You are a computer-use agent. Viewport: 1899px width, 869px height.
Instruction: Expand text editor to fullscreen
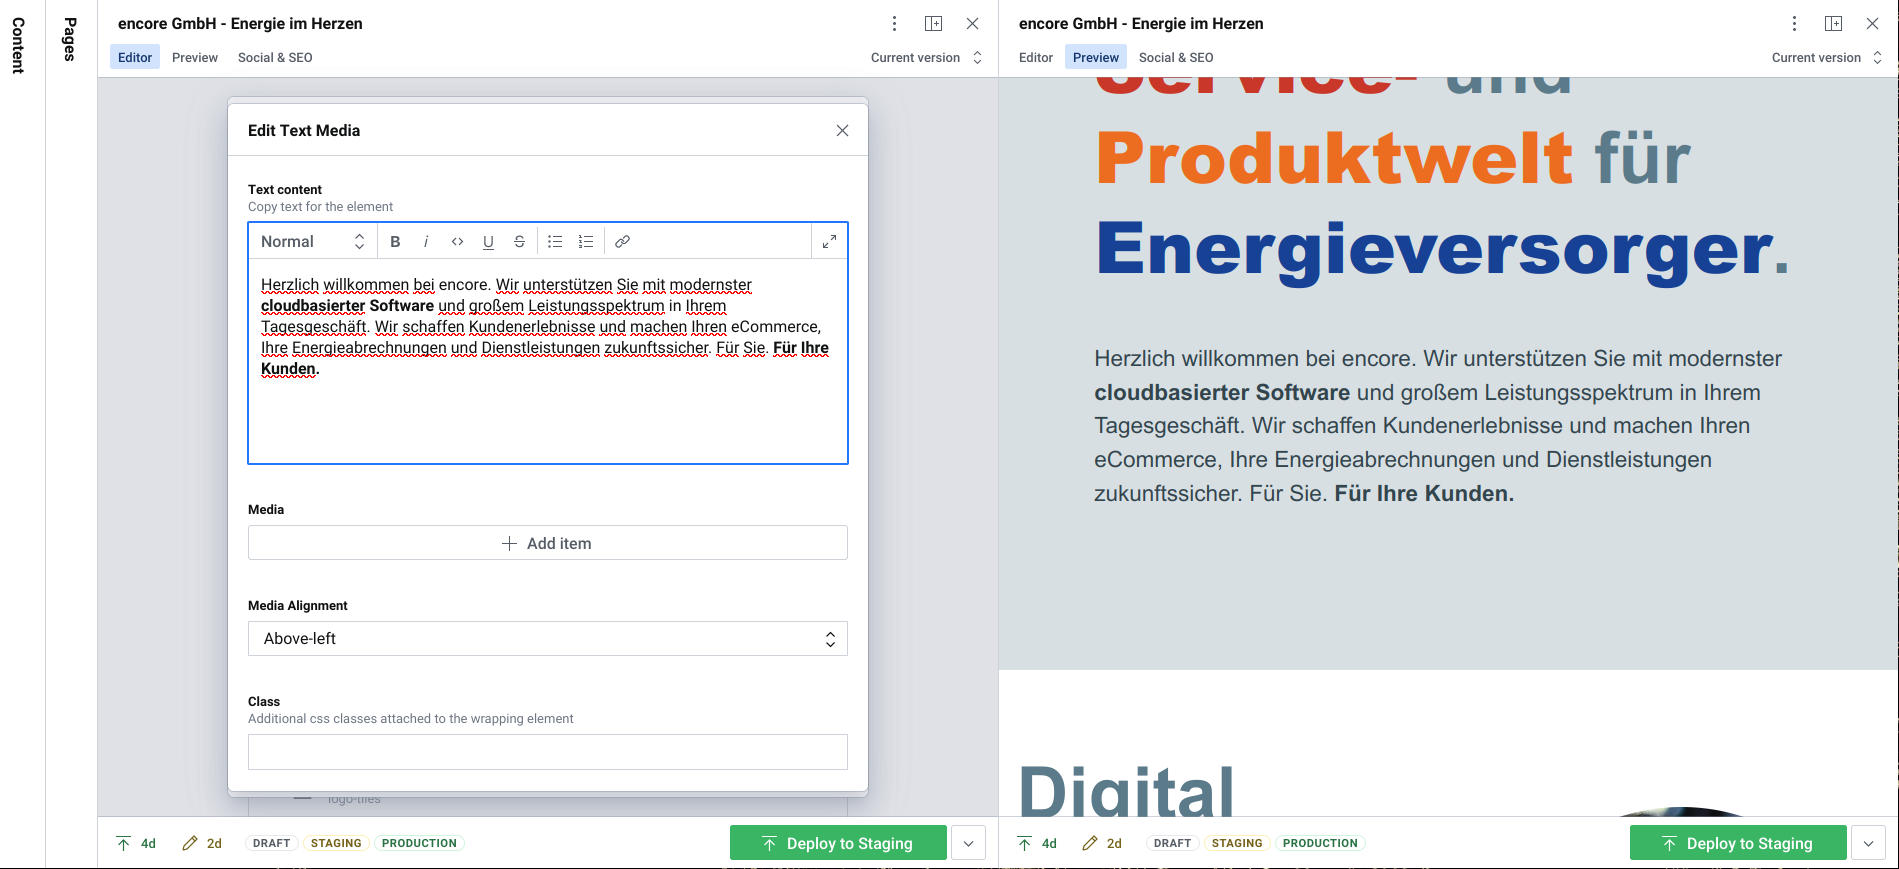[x=829, y=241]
